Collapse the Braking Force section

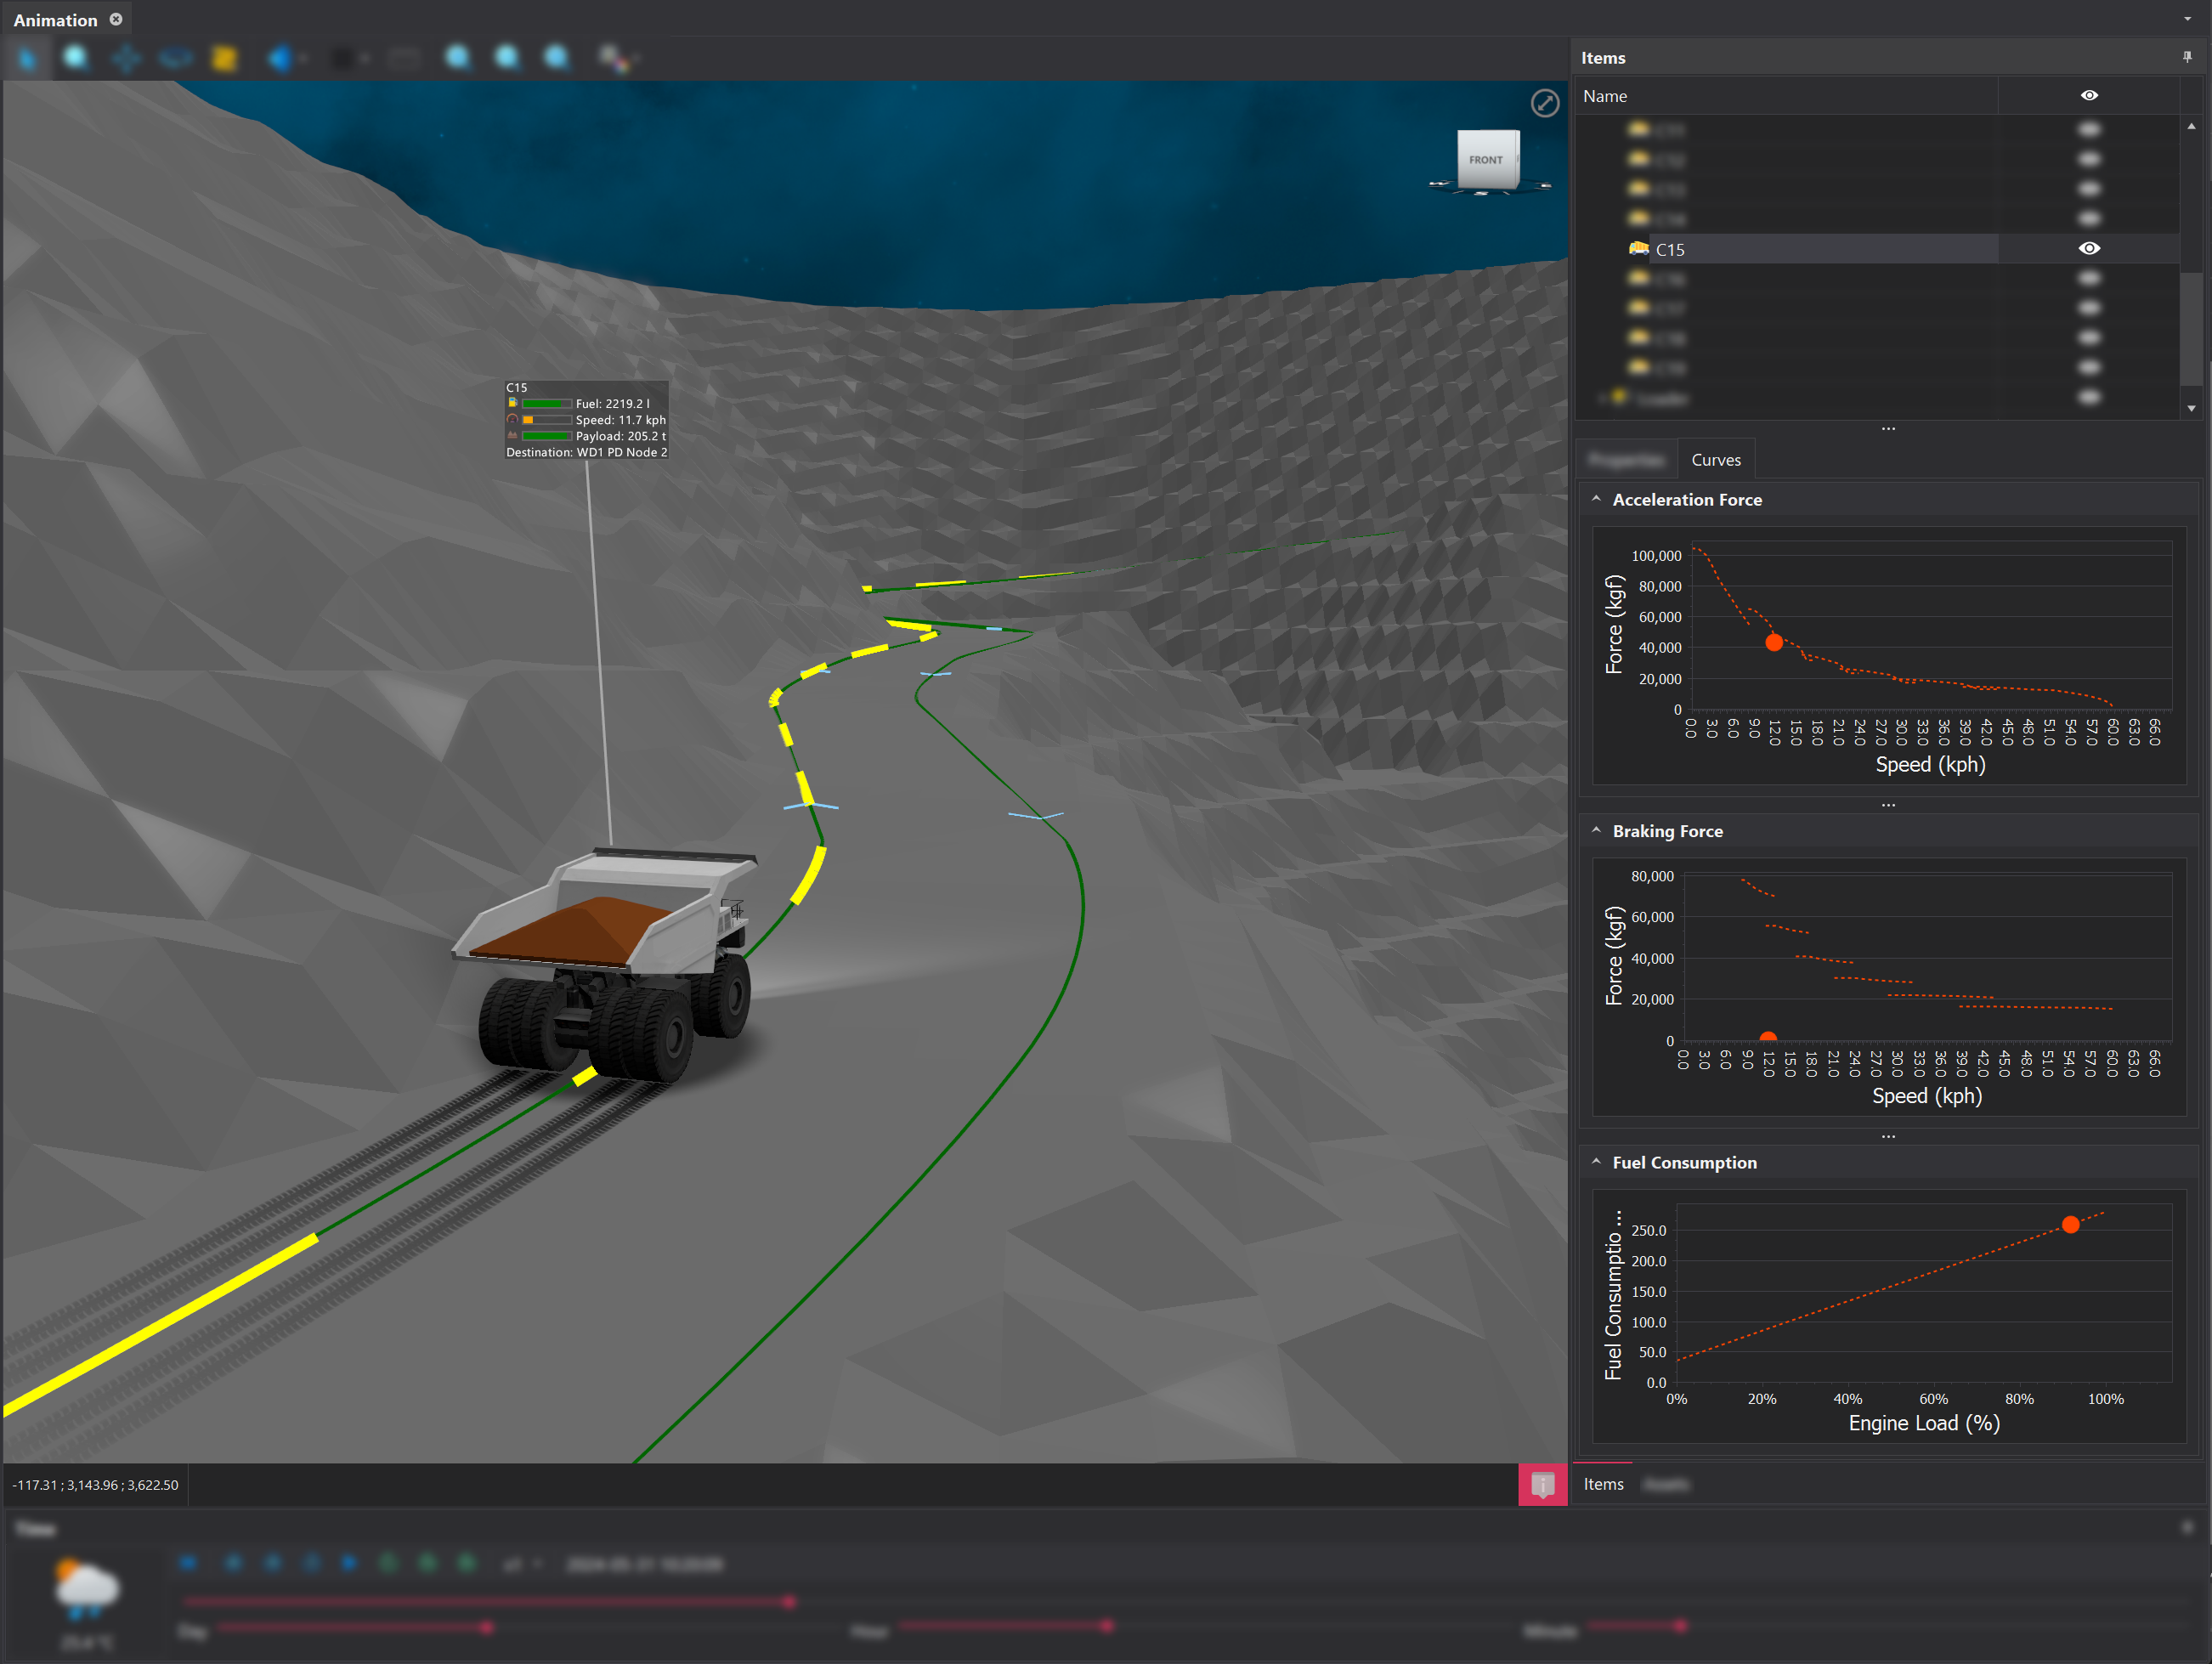click(1596, 831)
